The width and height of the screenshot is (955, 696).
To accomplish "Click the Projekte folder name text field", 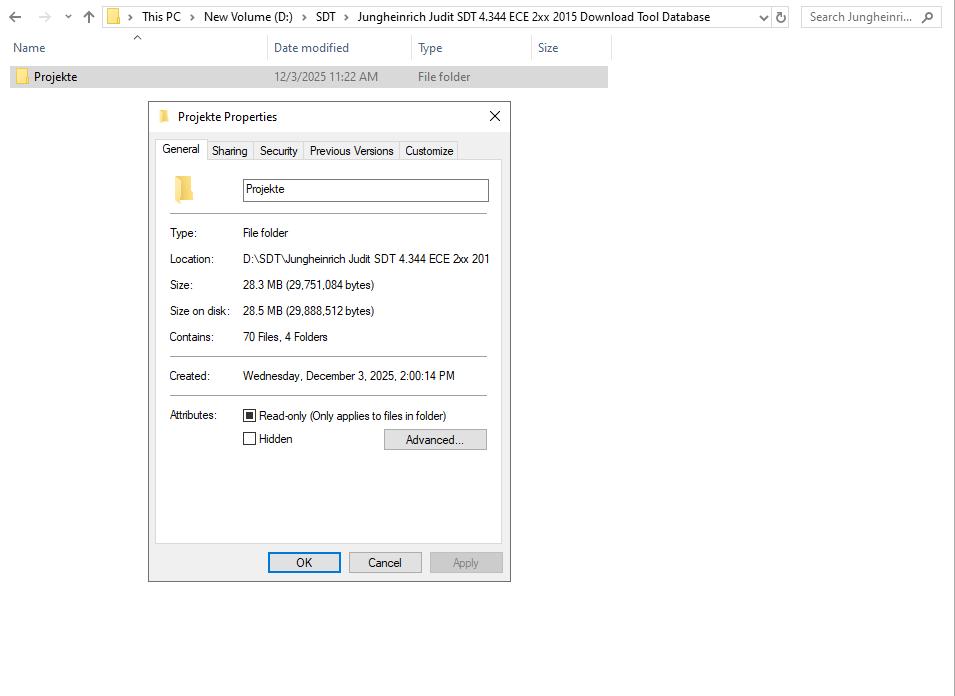I will (365, 189).
